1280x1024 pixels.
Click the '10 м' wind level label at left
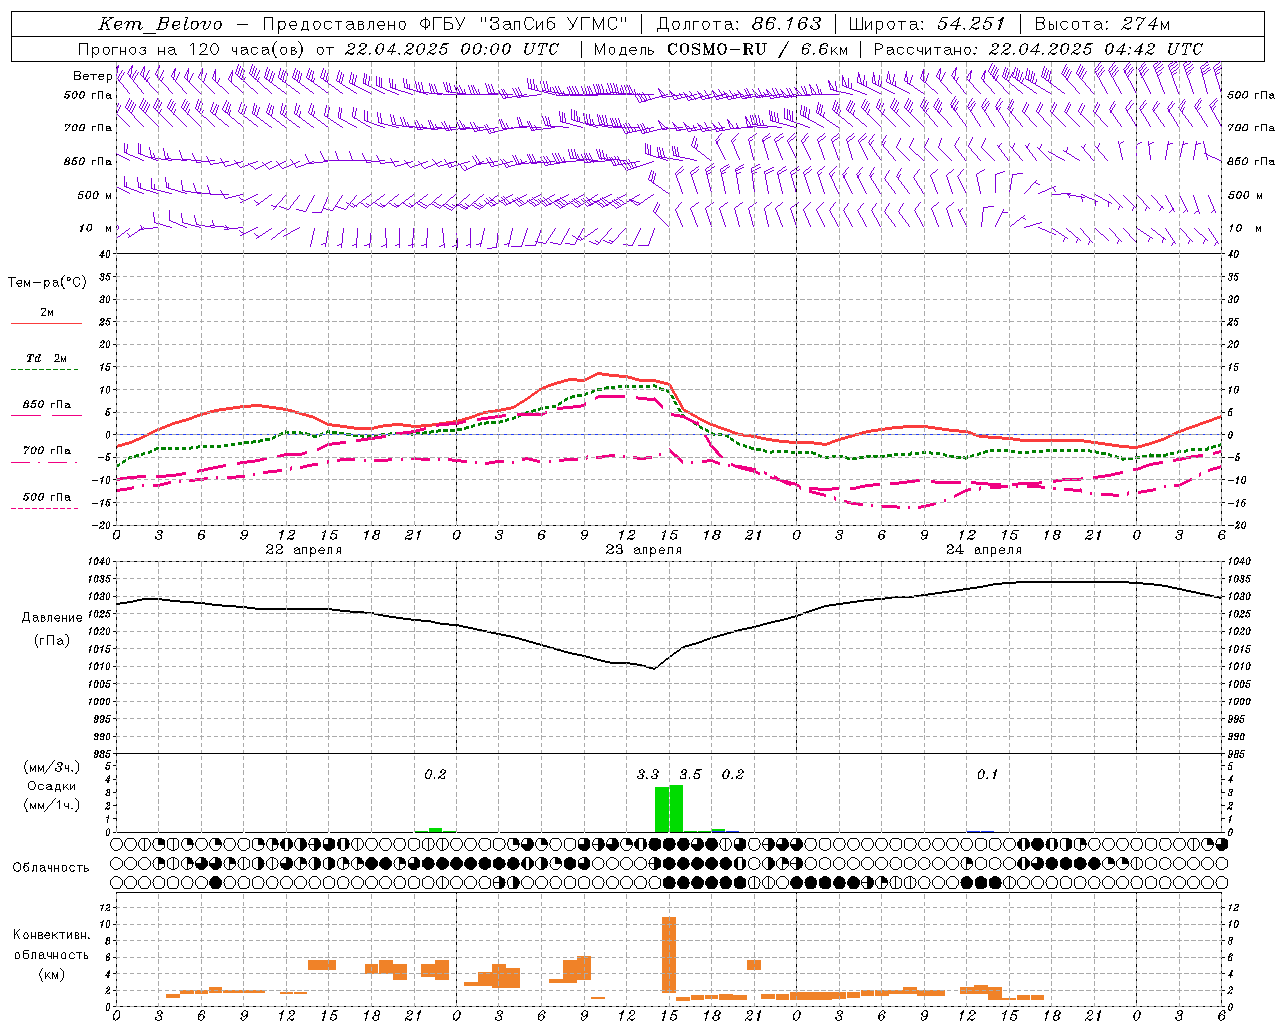[x=95, y=228]
